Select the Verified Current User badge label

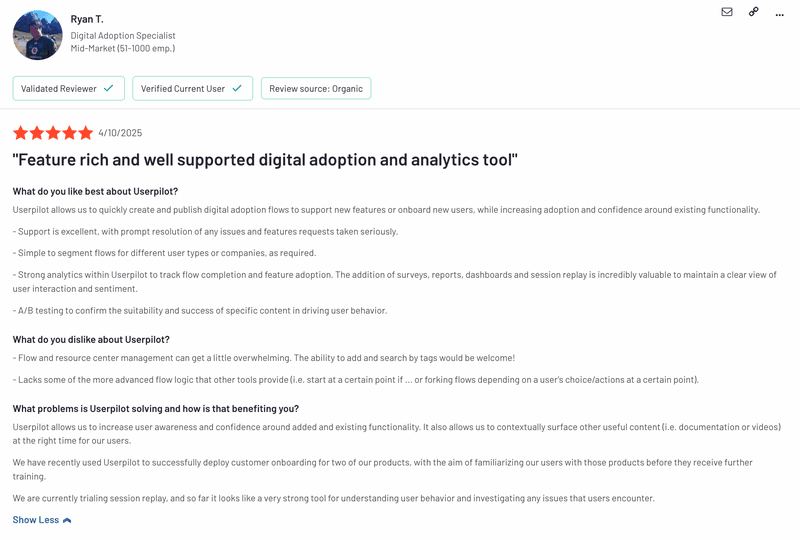click(183, 88)
